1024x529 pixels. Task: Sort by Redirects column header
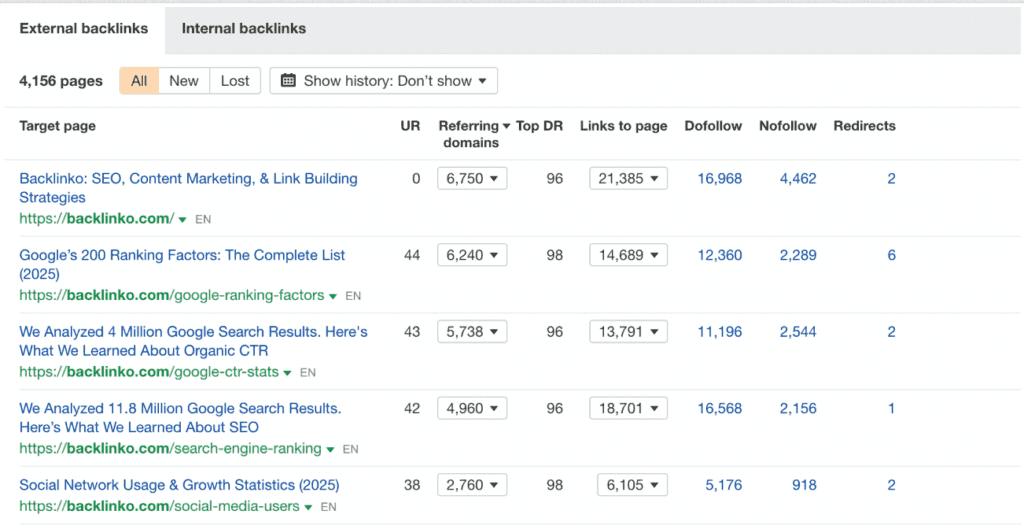[x=865, y=126]
